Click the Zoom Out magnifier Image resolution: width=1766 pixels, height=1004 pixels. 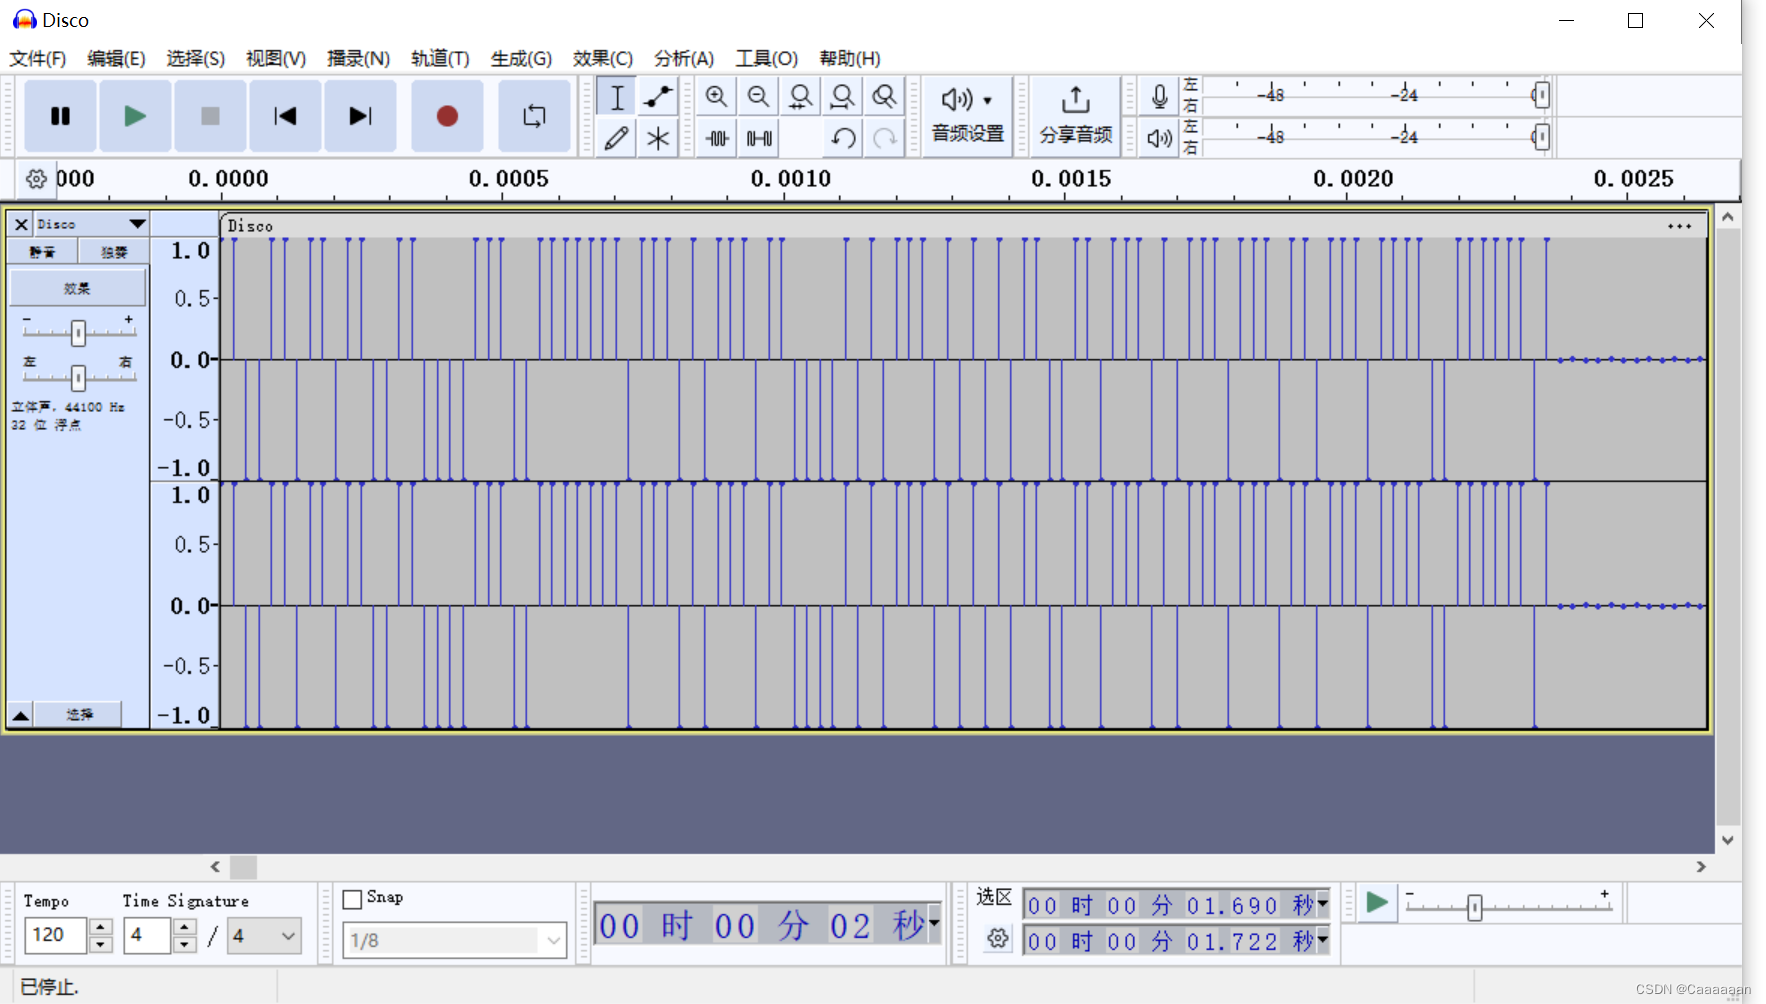[x=758, y=97]
